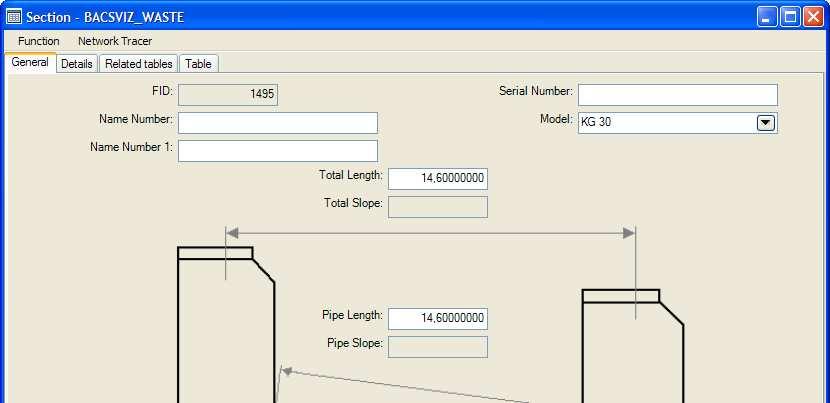Click the Total Slope field
This screenshot has width=830, height=403.
point(438,207)
